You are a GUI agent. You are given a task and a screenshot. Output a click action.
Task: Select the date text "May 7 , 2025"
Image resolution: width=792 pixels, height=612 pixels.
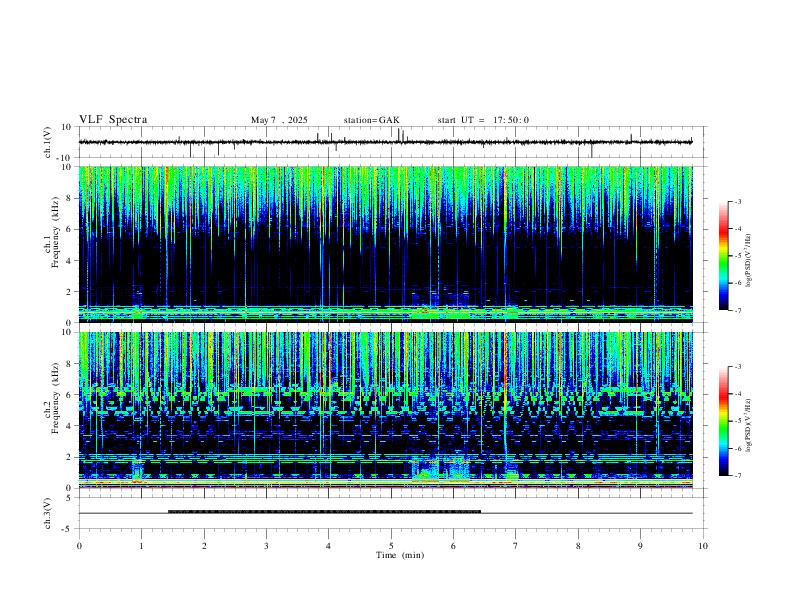click(279, 120)
